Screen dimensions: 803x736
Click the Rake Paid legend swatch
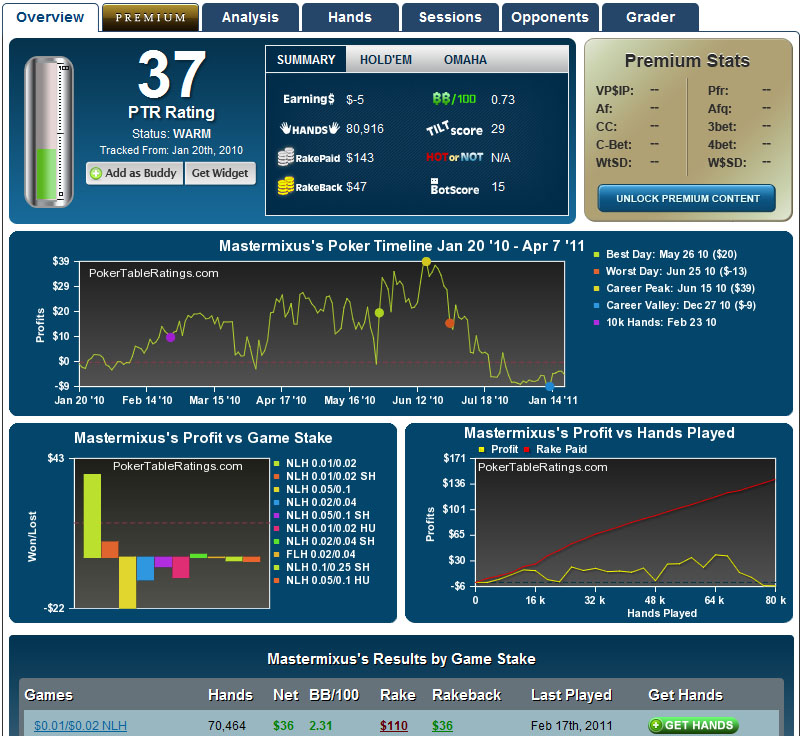click(526, 450)
